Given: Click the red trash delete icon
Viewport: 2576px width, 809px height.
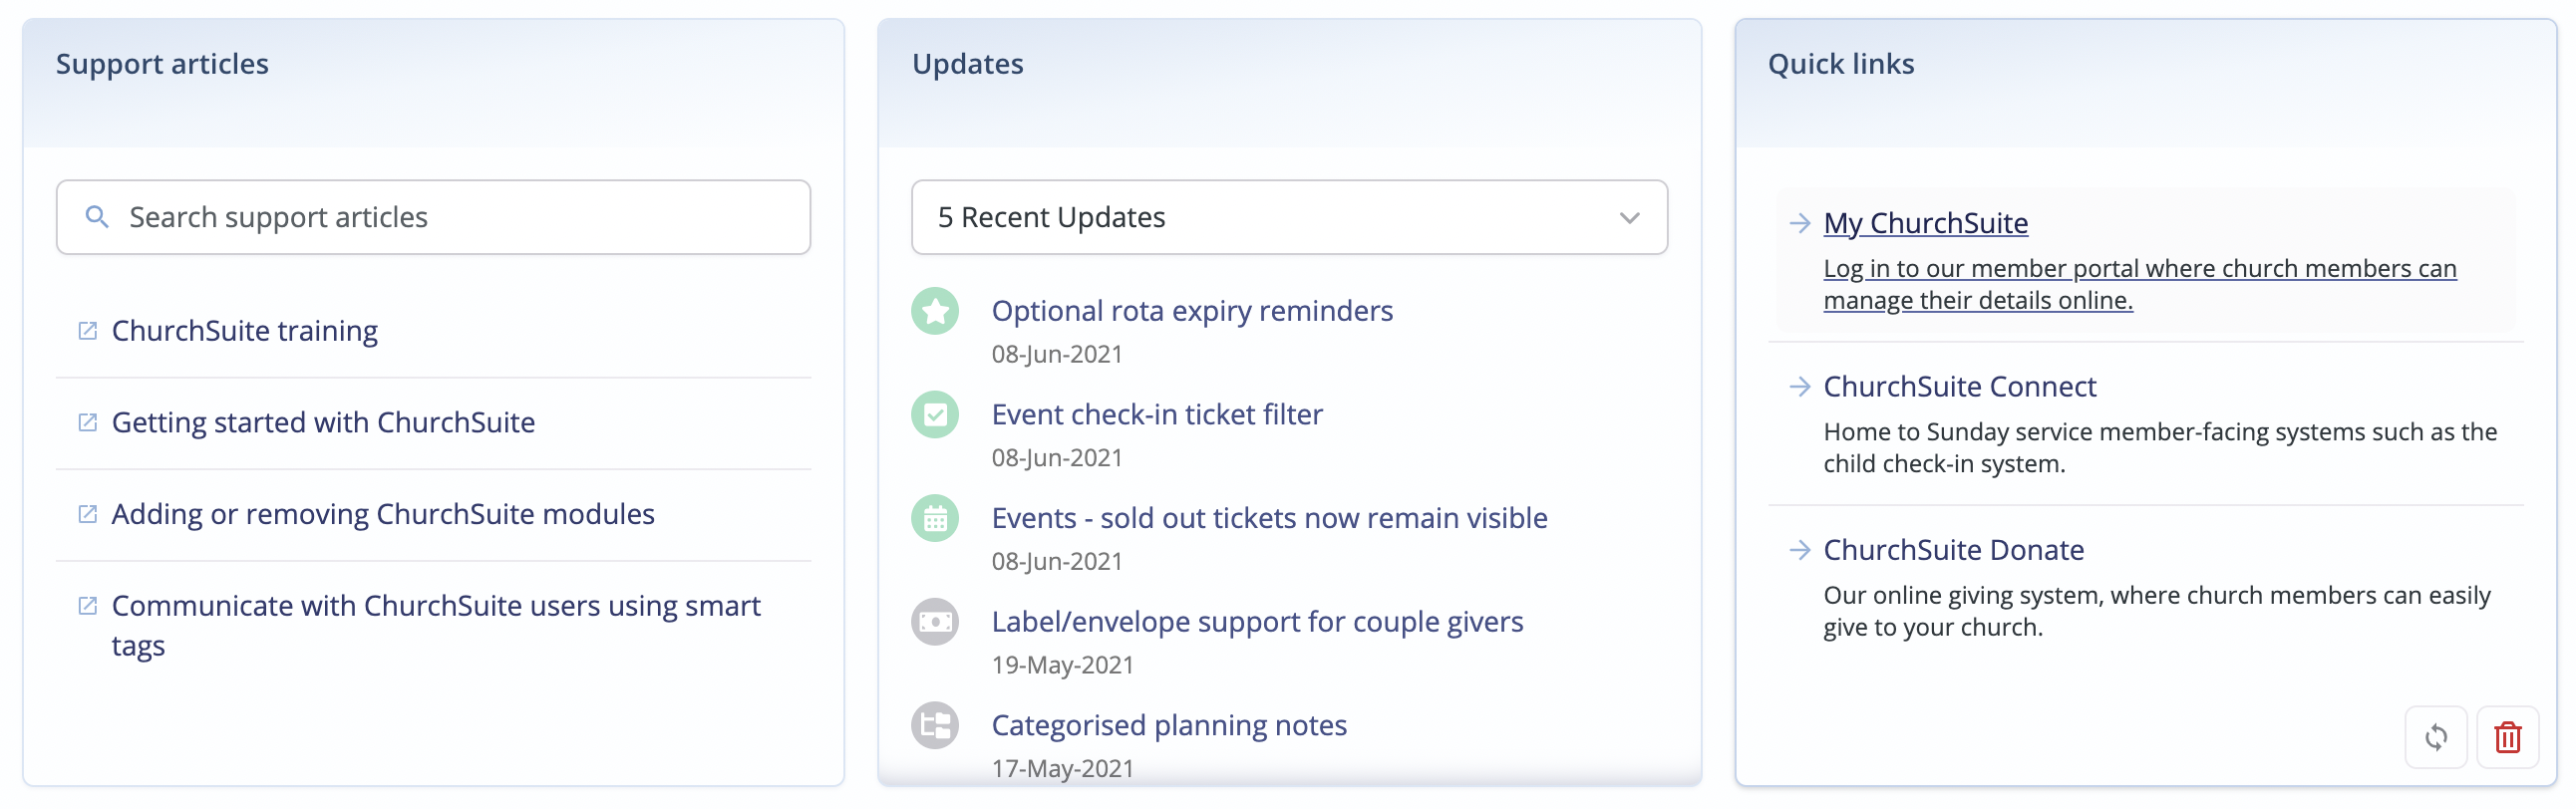Looking at the screenshot, I should [2507, 738].
